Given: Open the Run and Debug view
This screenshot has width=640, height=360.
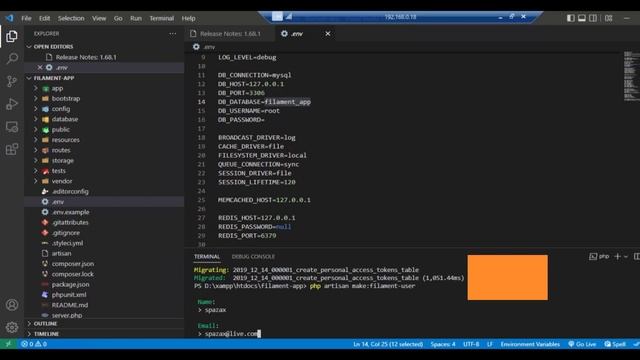Looking at the screenshot, I should [12, 104].
